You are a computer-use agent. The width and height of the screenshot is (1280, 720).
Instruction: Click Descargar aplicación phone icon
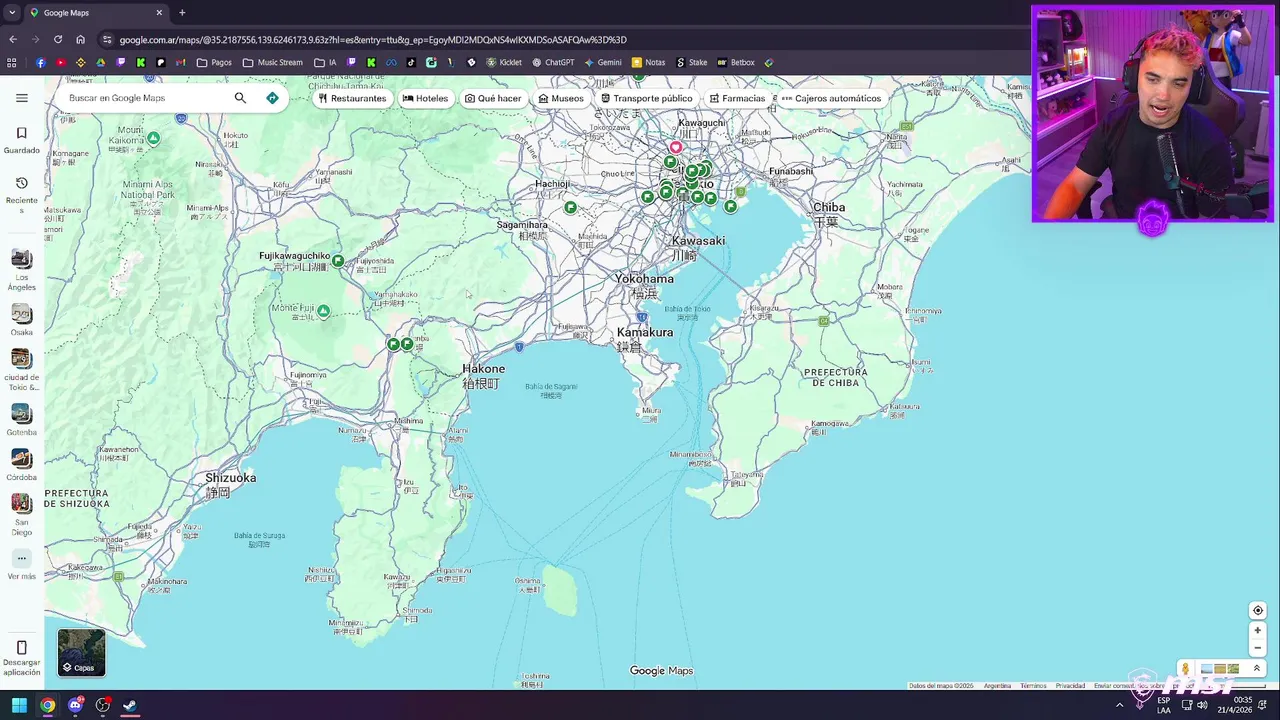tap(22, 649)
